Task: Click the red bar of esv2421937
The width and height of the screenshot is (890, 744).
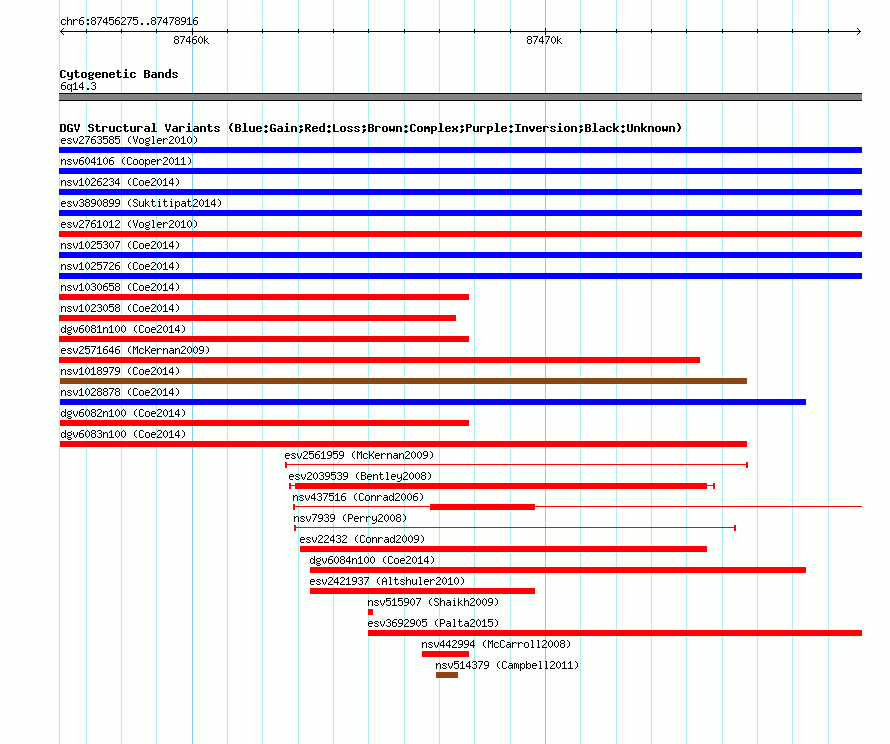Action: tap(422, 591)
